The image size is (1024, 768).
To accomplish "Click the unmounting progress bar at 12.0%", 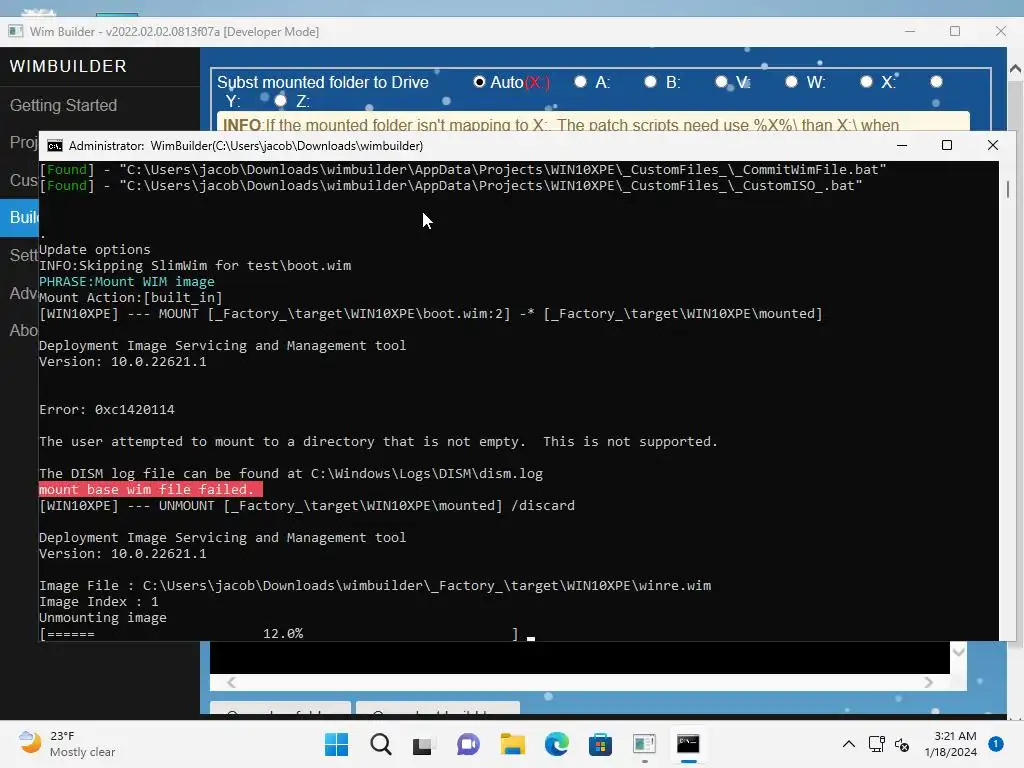I will 279,633.
